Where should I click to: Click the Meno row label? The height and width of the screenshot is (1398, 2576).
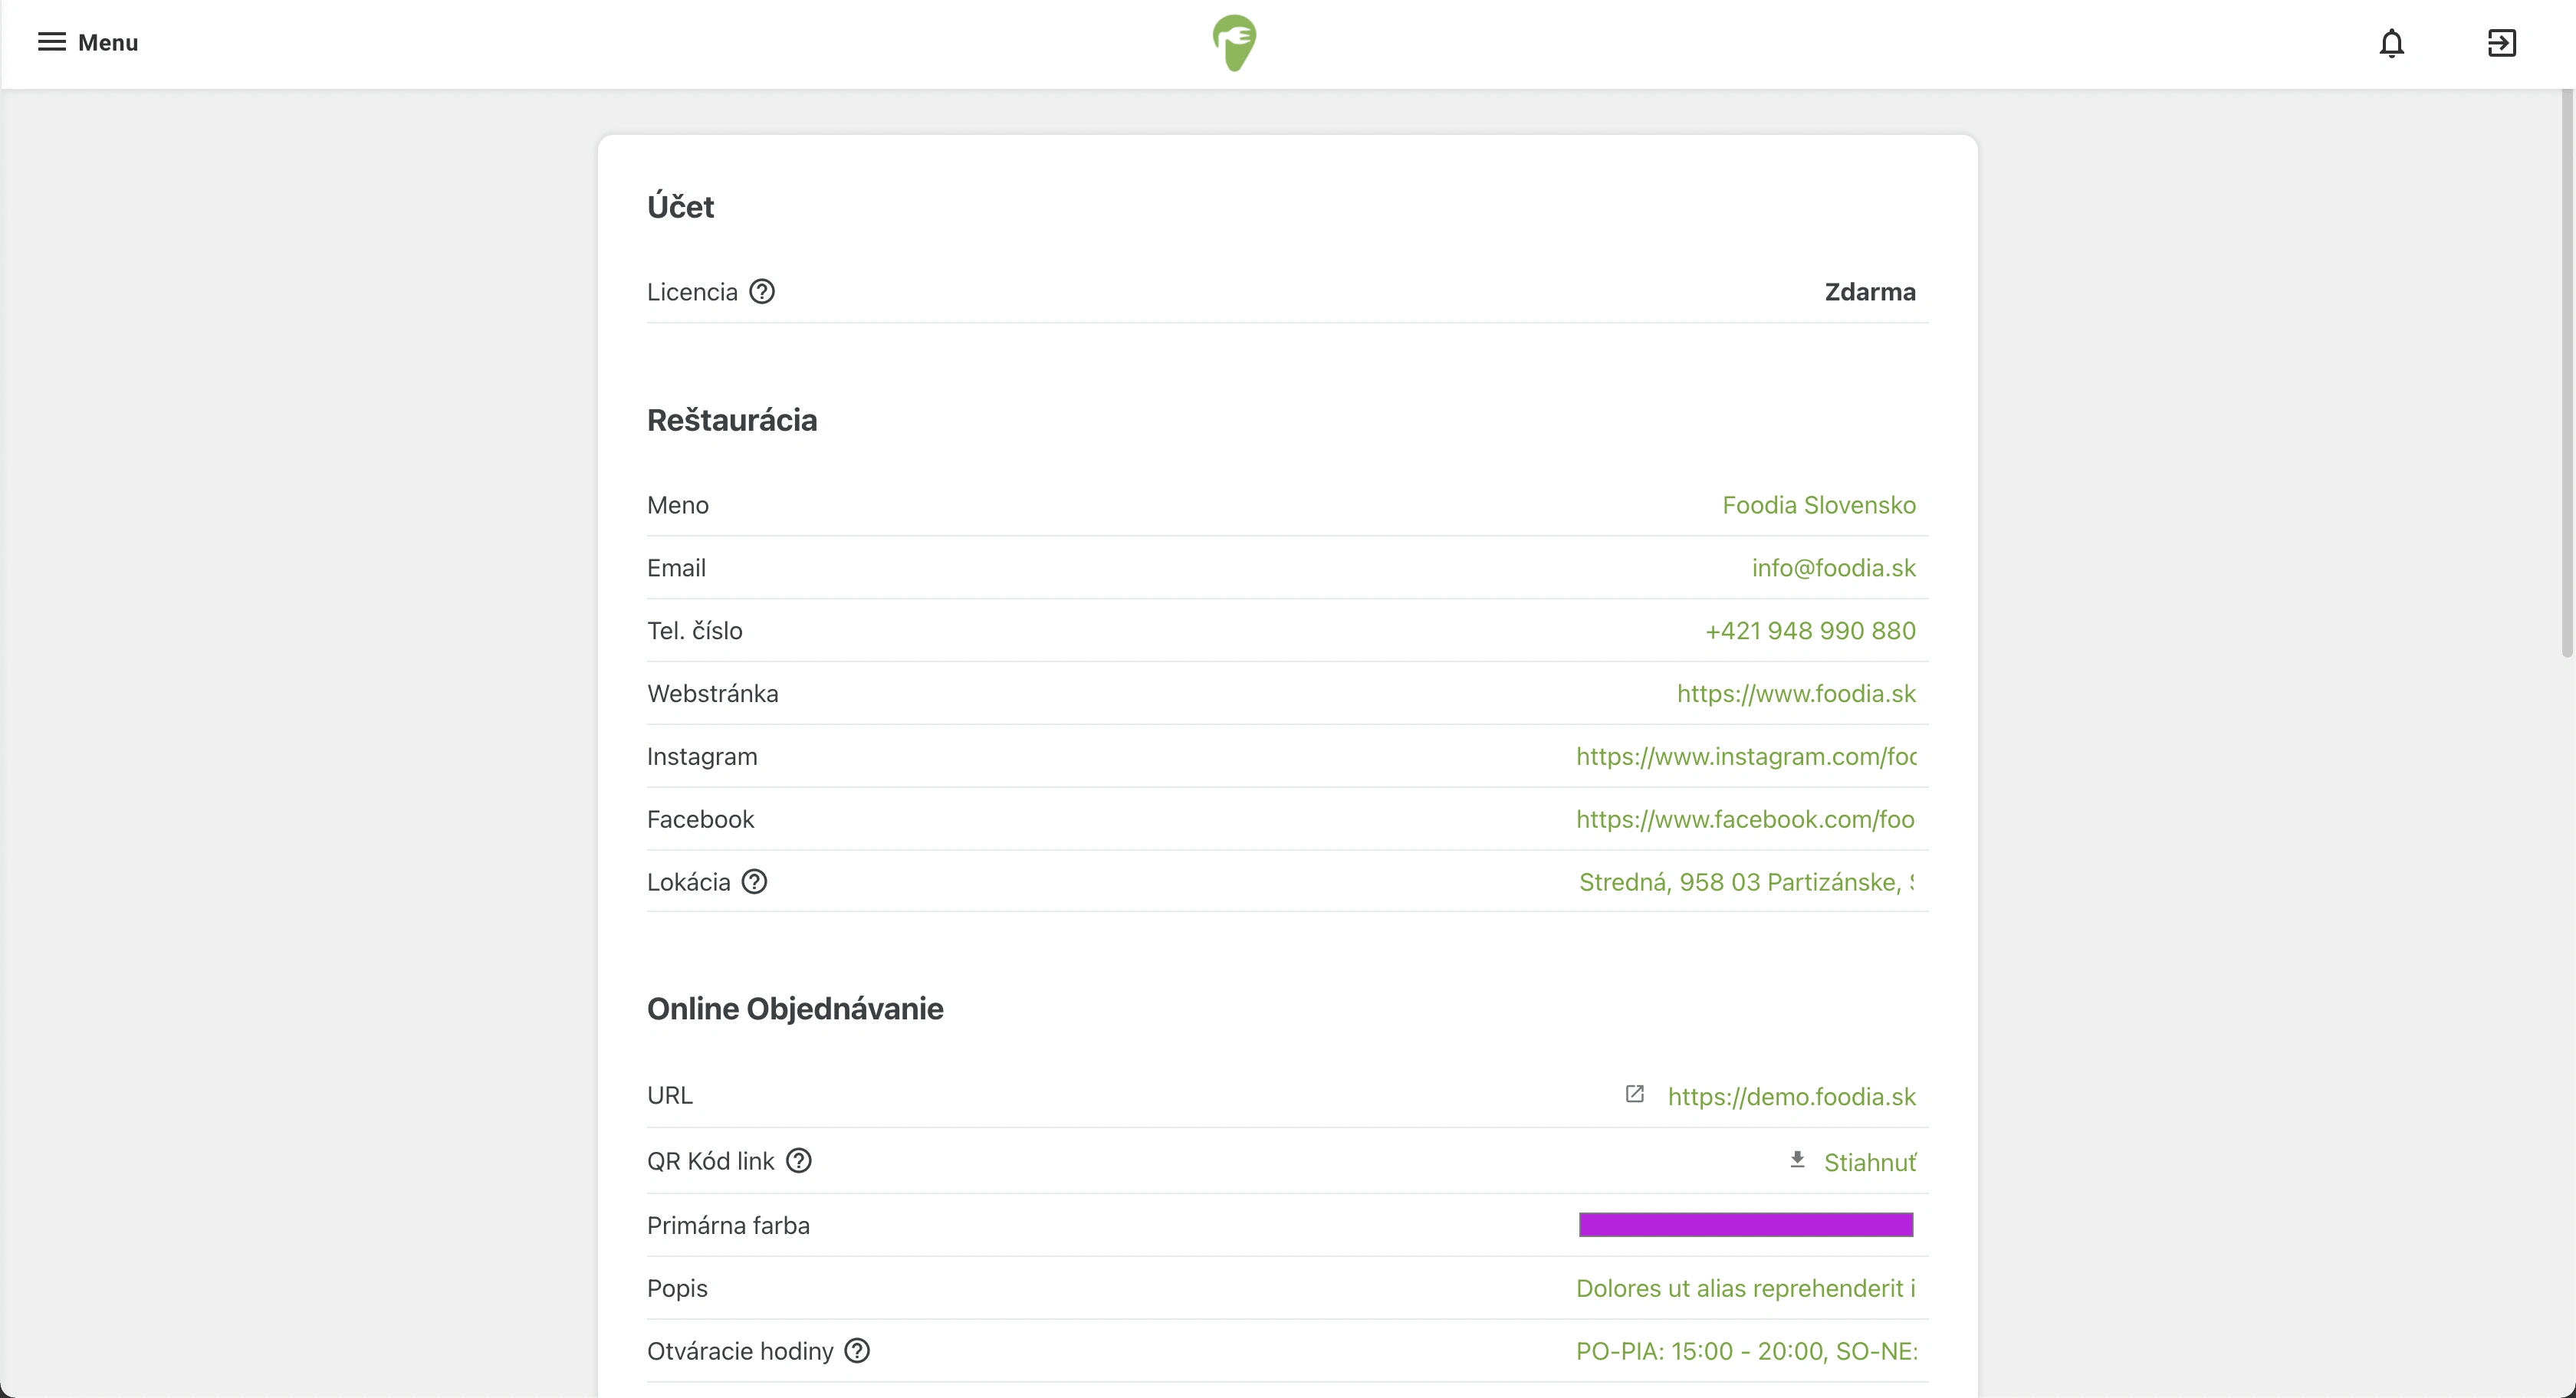pos(678,505)
